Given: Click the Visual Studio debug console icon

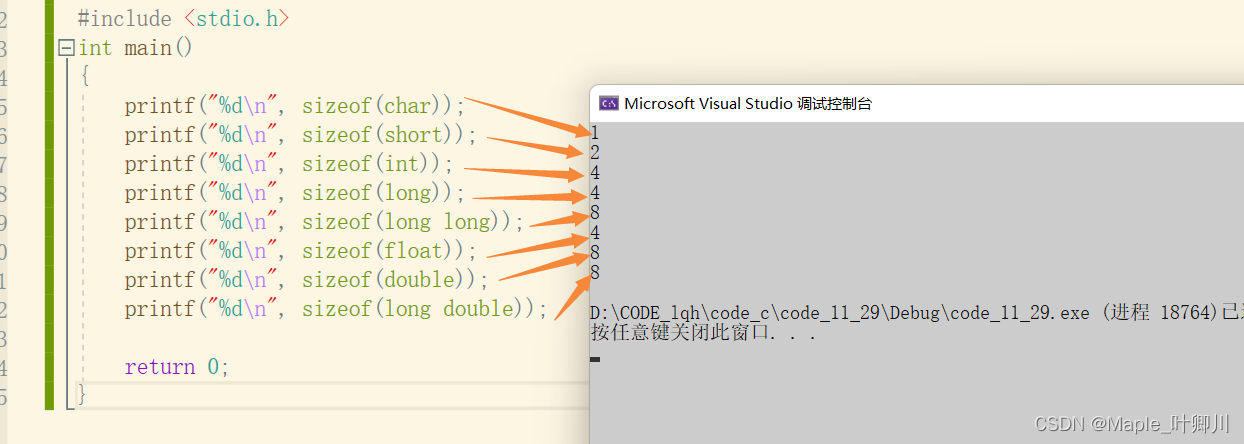Looking at the screenshot, I should [608, 103].
